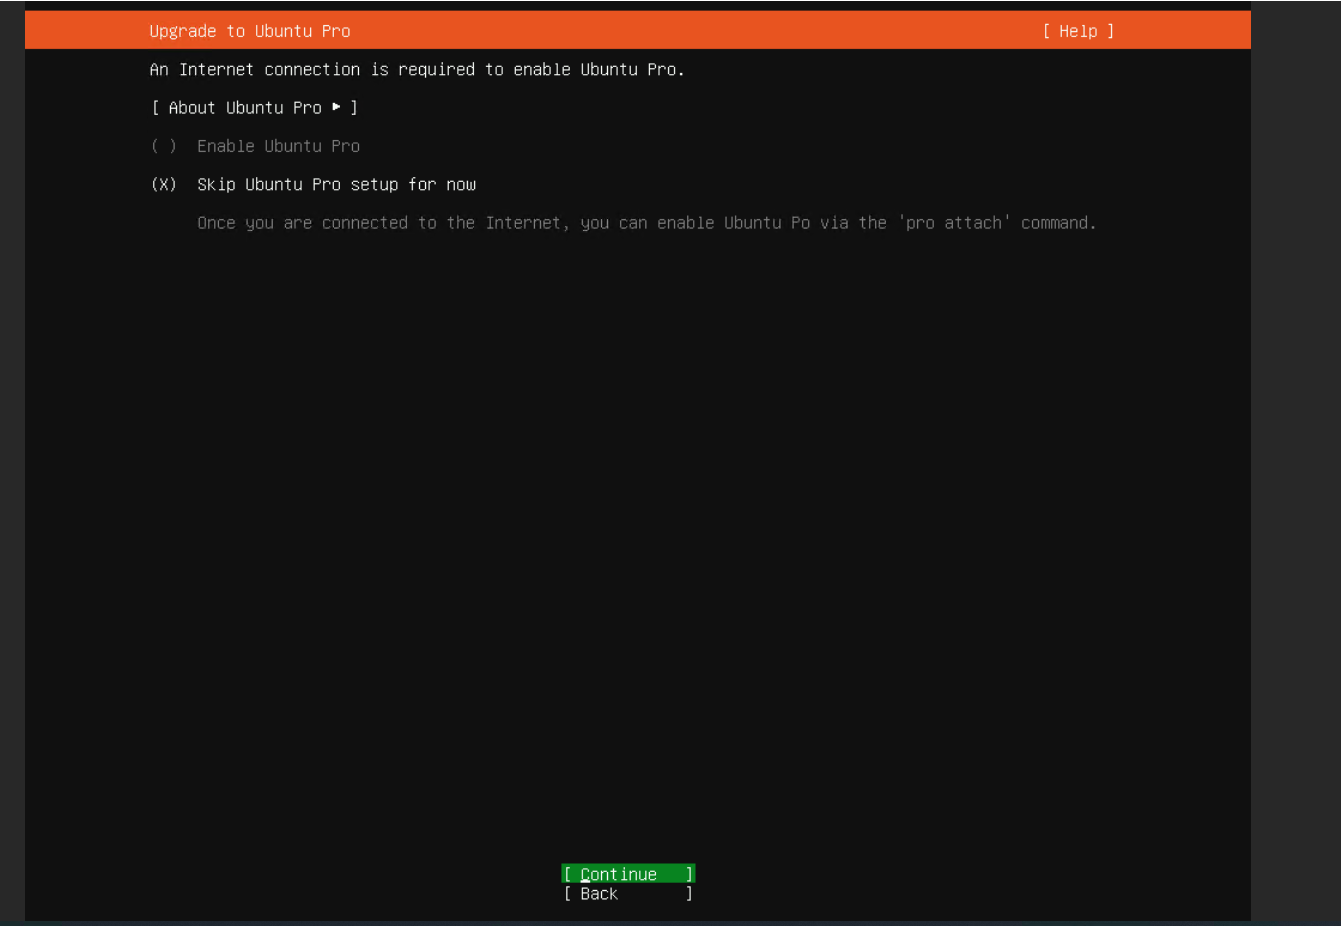Viewport: 1341px width, 926px height.
Task: Click the 'Enable Ubuntu Pro' option label
Action: tap(278, 146)
